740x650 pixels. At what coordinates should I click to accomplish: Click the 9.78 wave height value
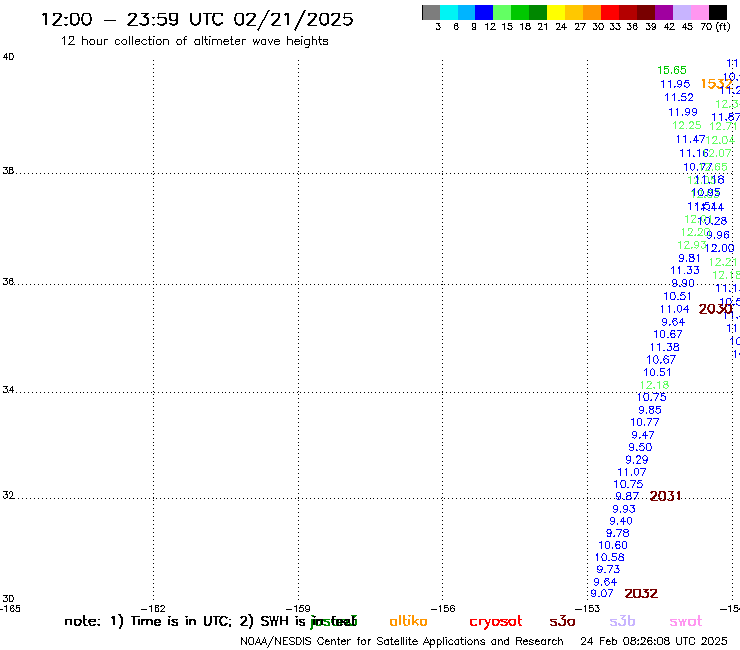pyautogui.click(x=617, y=533)
